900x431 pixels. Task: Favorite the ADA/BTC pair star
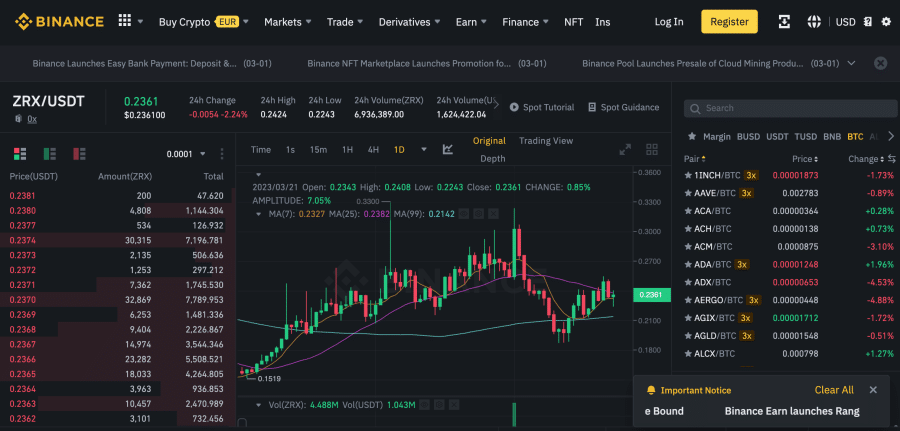pyautogui.click(x=688, y=265)
